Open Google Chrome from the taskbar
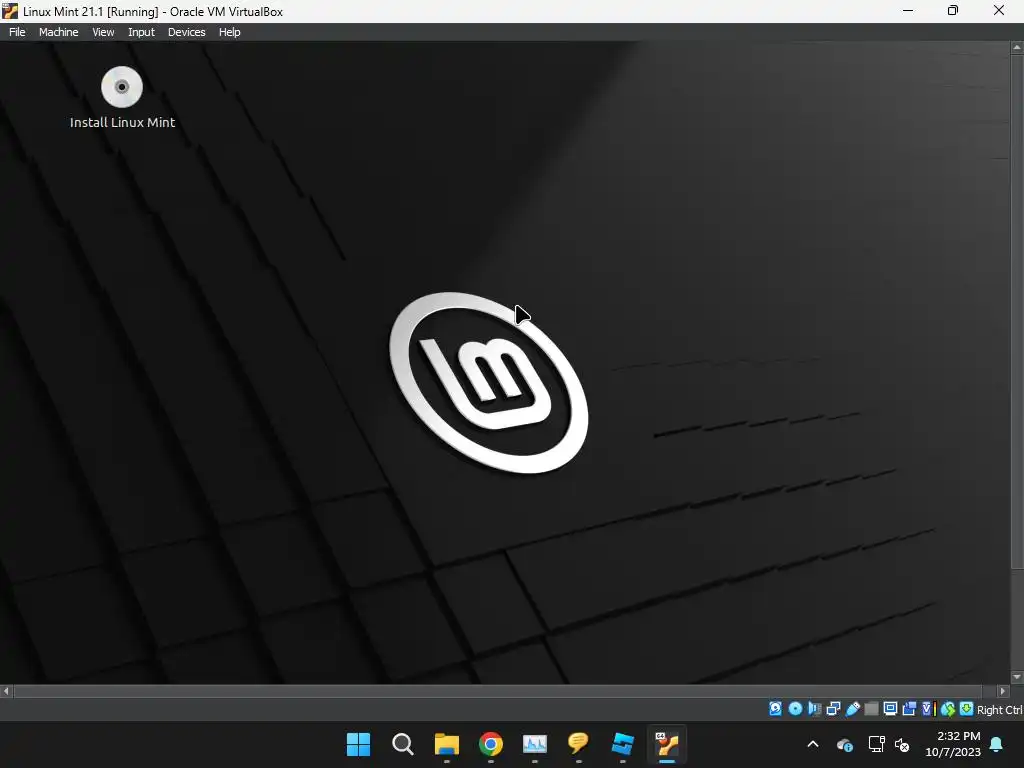 click(x=490, y=744)
